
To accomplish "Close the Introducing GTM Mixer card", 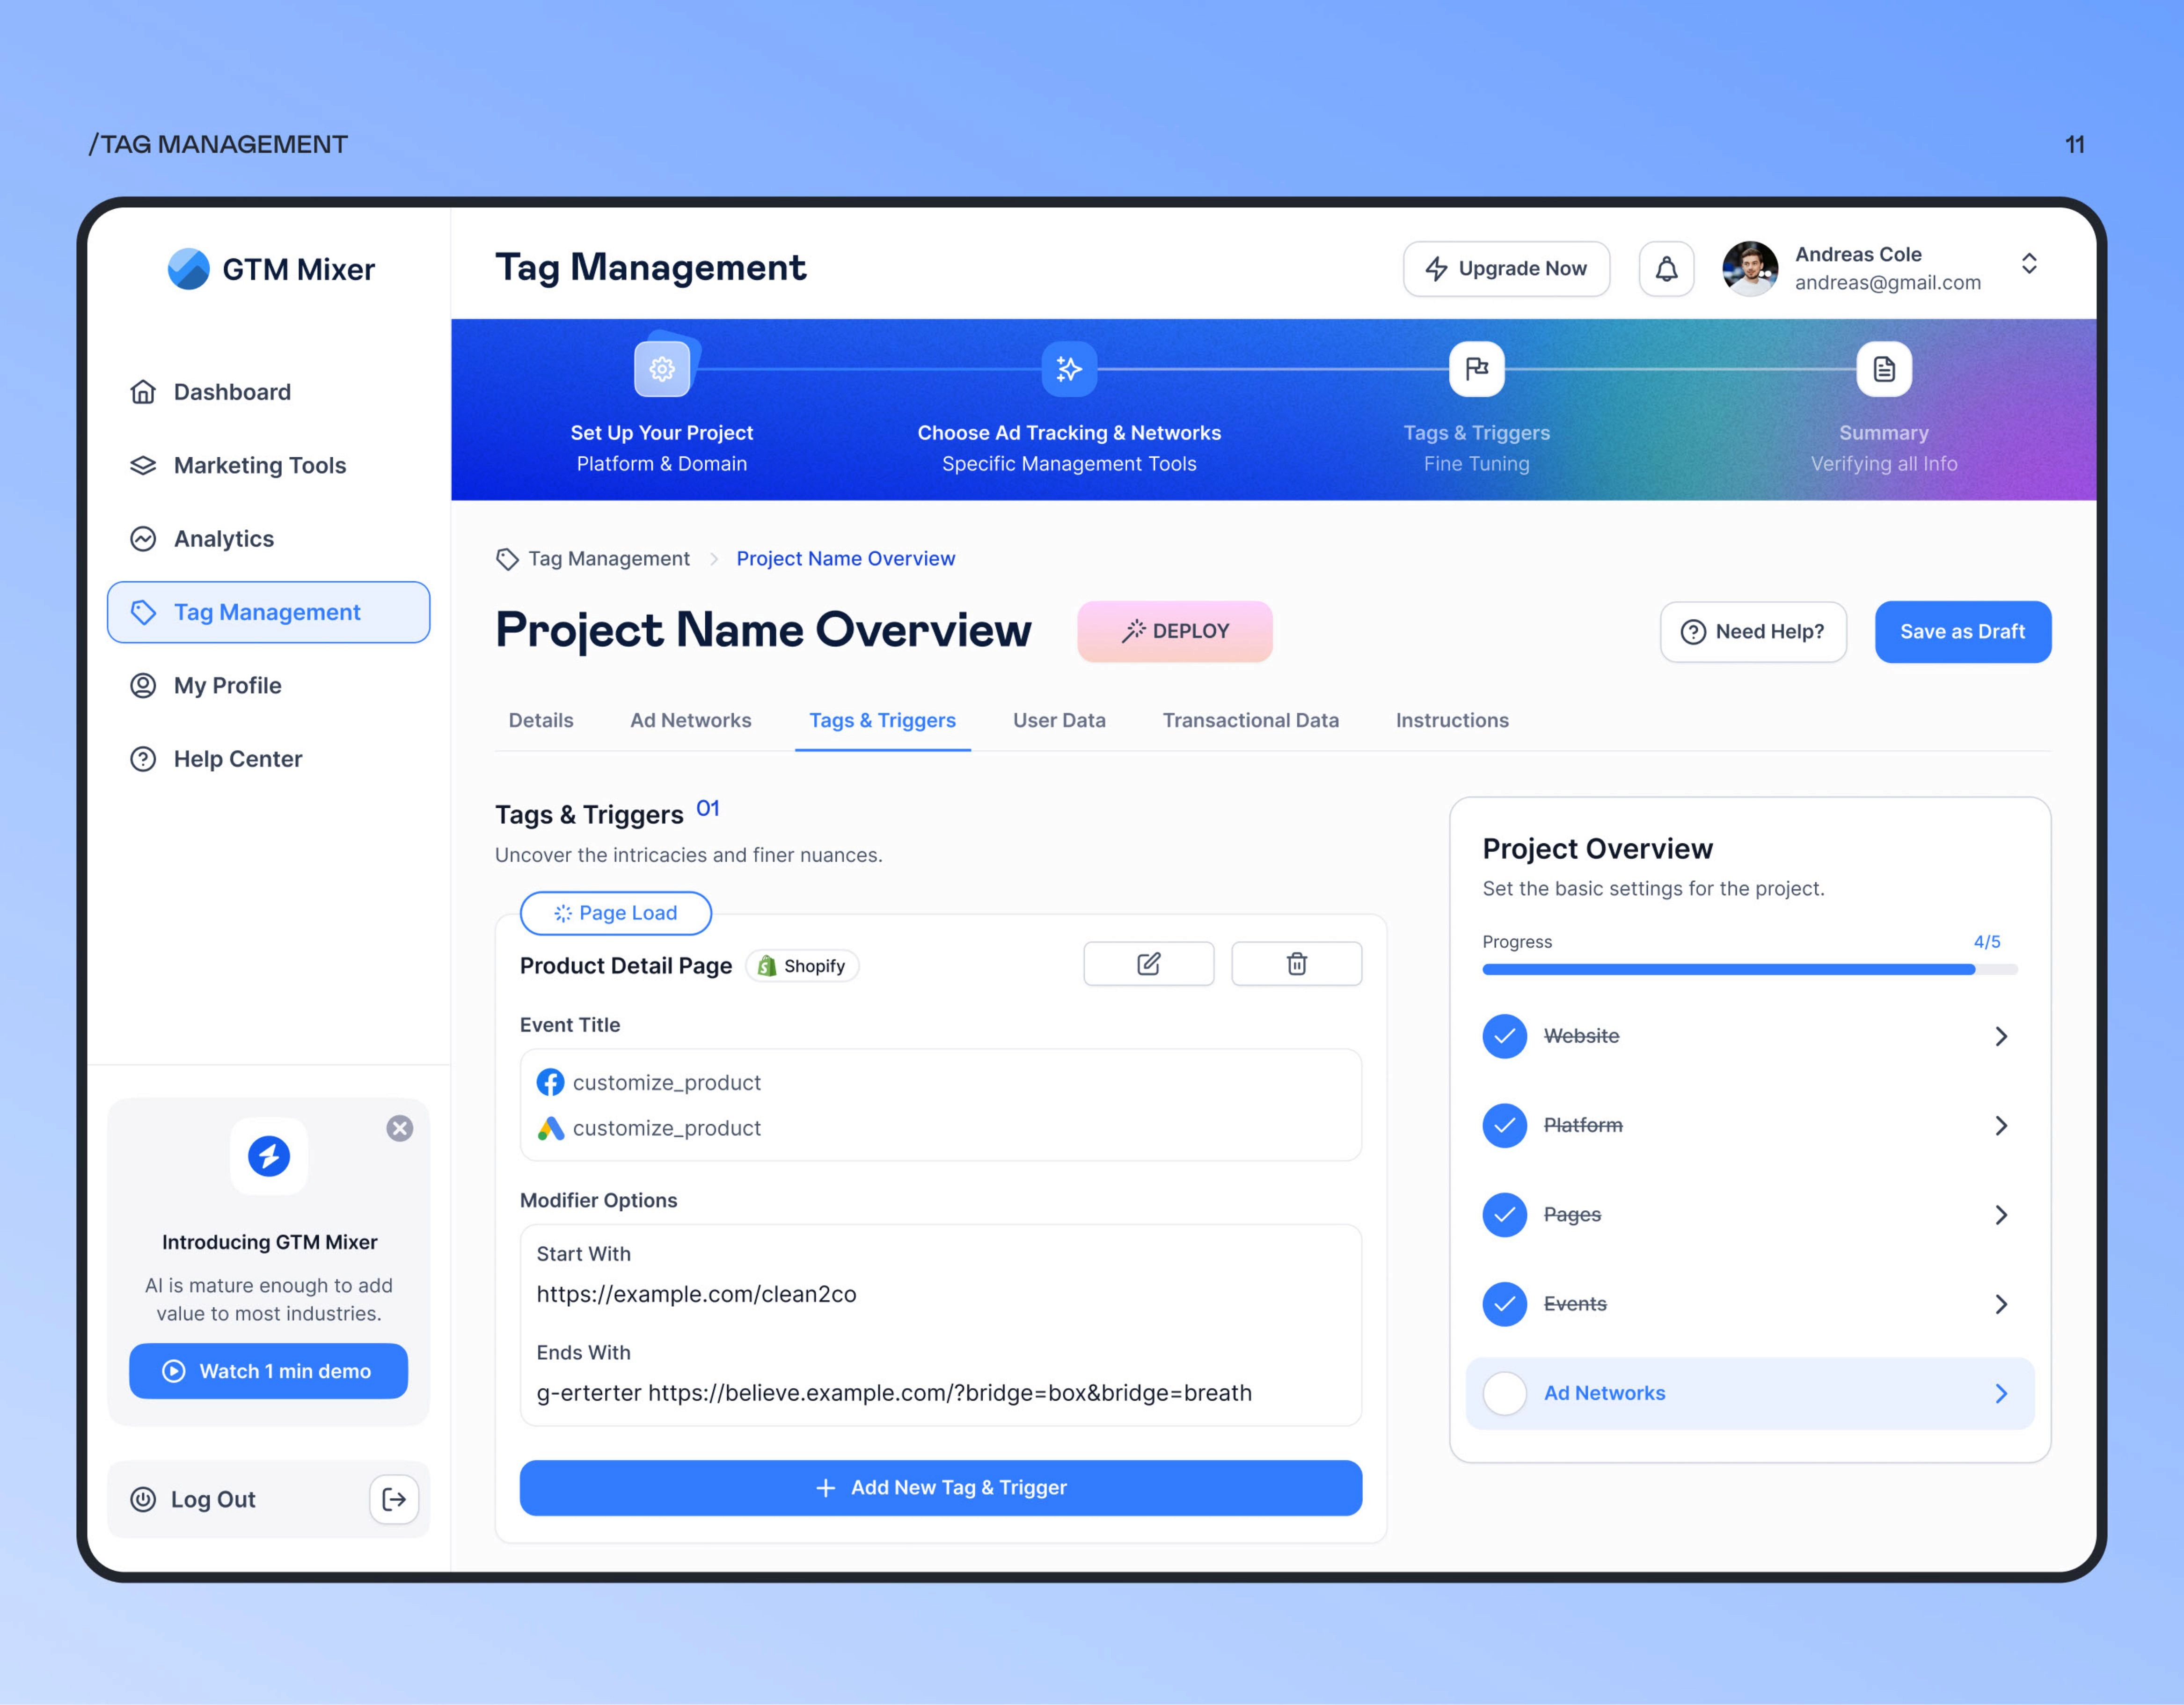I will click(400, 1128).
